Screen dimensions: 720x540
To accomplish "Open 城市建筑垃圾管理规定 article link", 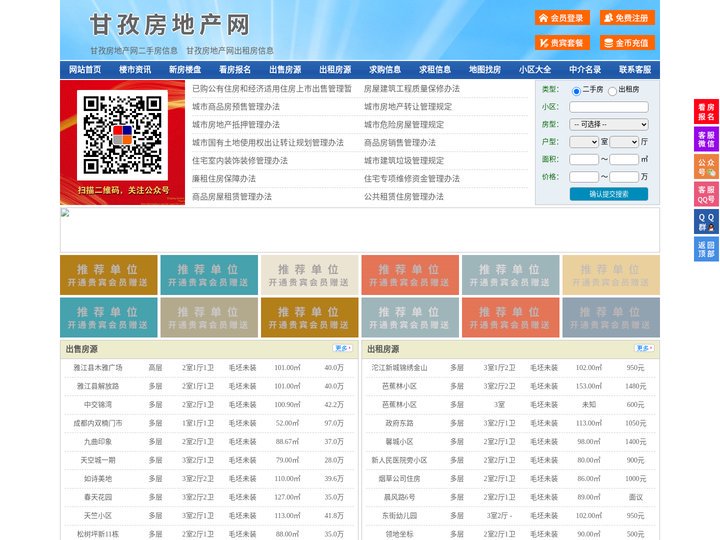I will 404,161.
